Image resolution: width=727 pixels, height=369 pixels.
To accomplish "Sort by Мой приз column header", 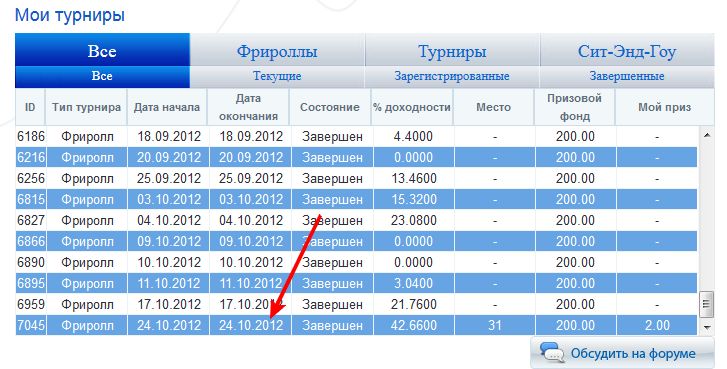I will (x=664, y=107).
